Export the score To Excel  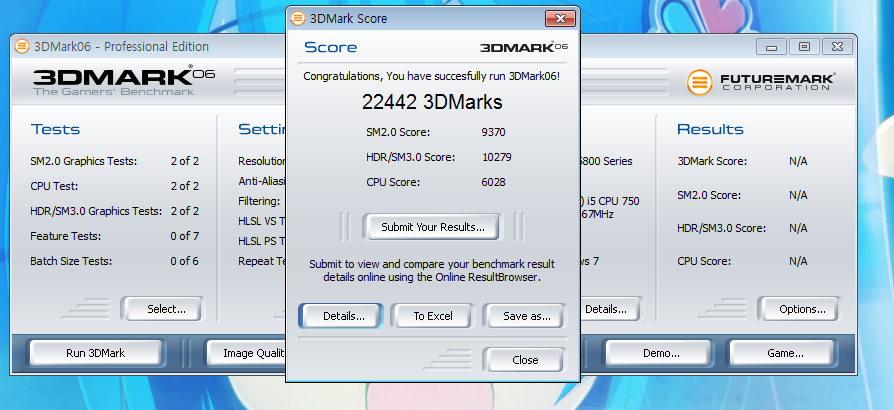tap(433, 316)
